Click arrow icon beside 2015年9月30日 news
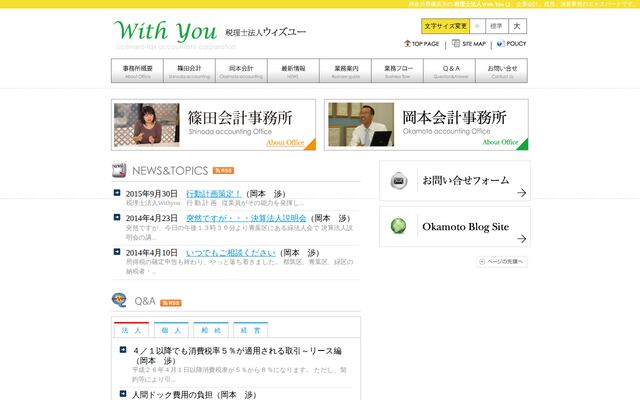This screenshot has height=400, width=640. [x=117, y=193]
